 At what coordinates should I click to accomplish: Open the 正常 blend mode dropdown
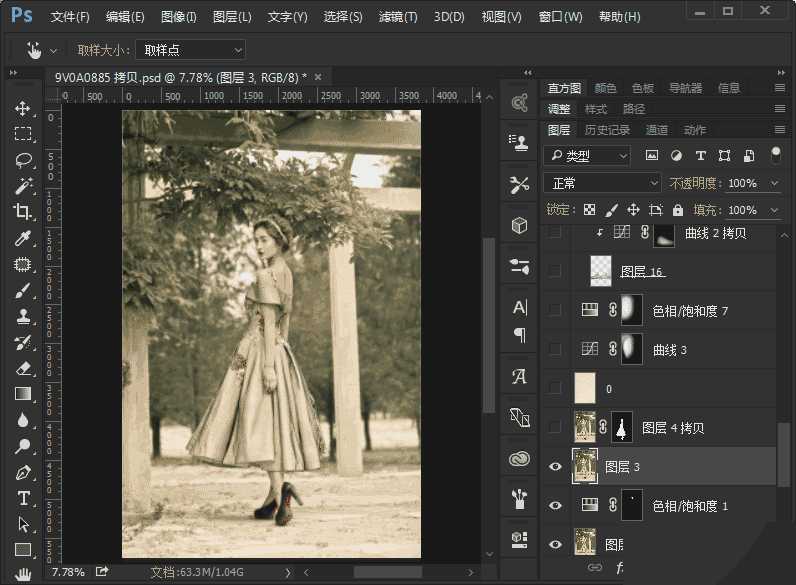click(x=602, y=183)
